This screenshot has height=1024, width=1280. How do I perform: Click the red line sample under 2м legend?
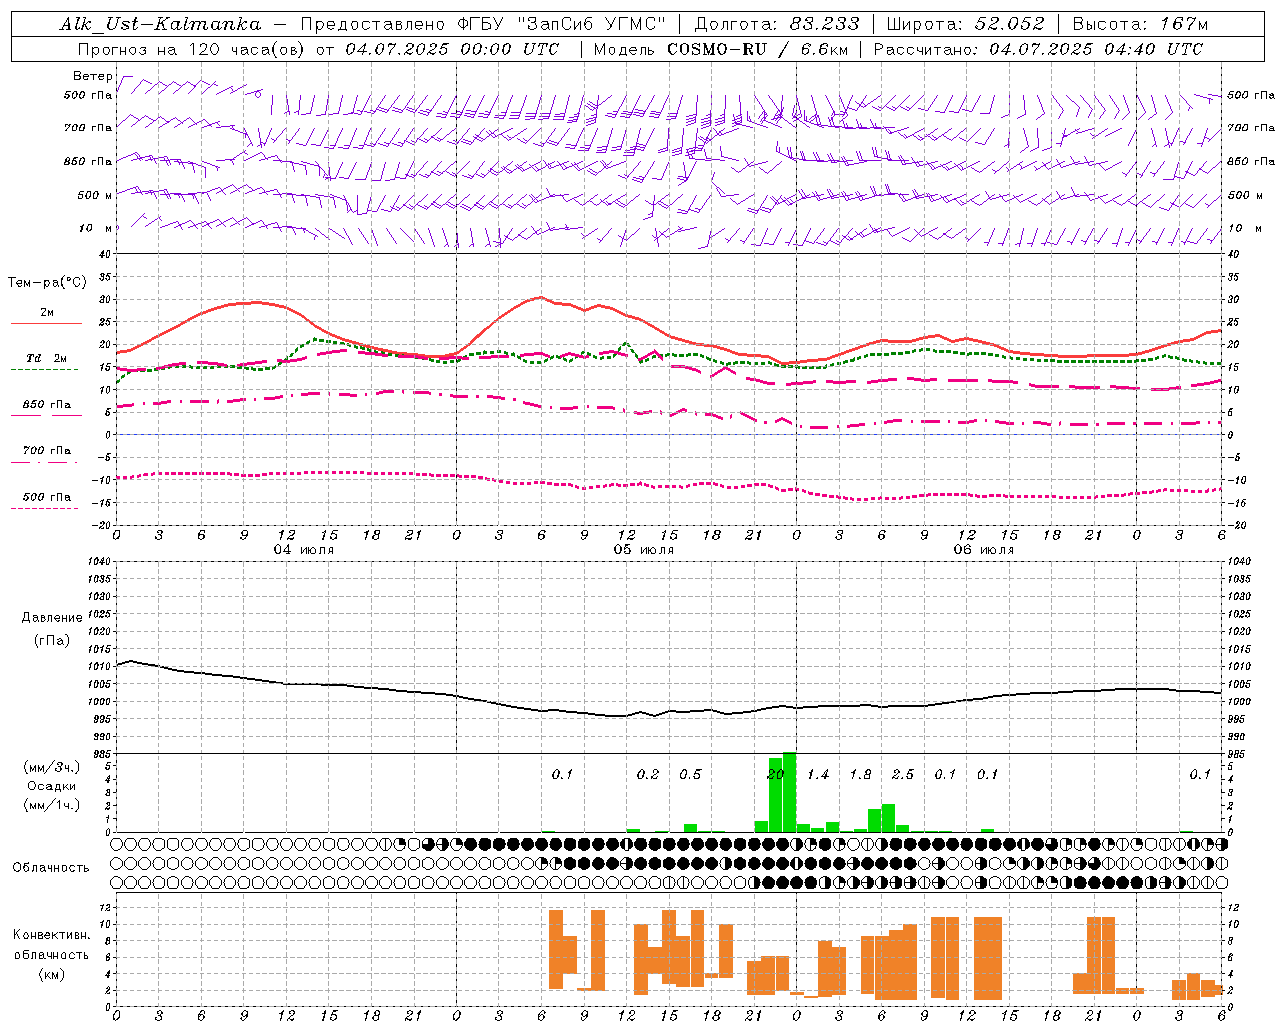pos(46,324)
